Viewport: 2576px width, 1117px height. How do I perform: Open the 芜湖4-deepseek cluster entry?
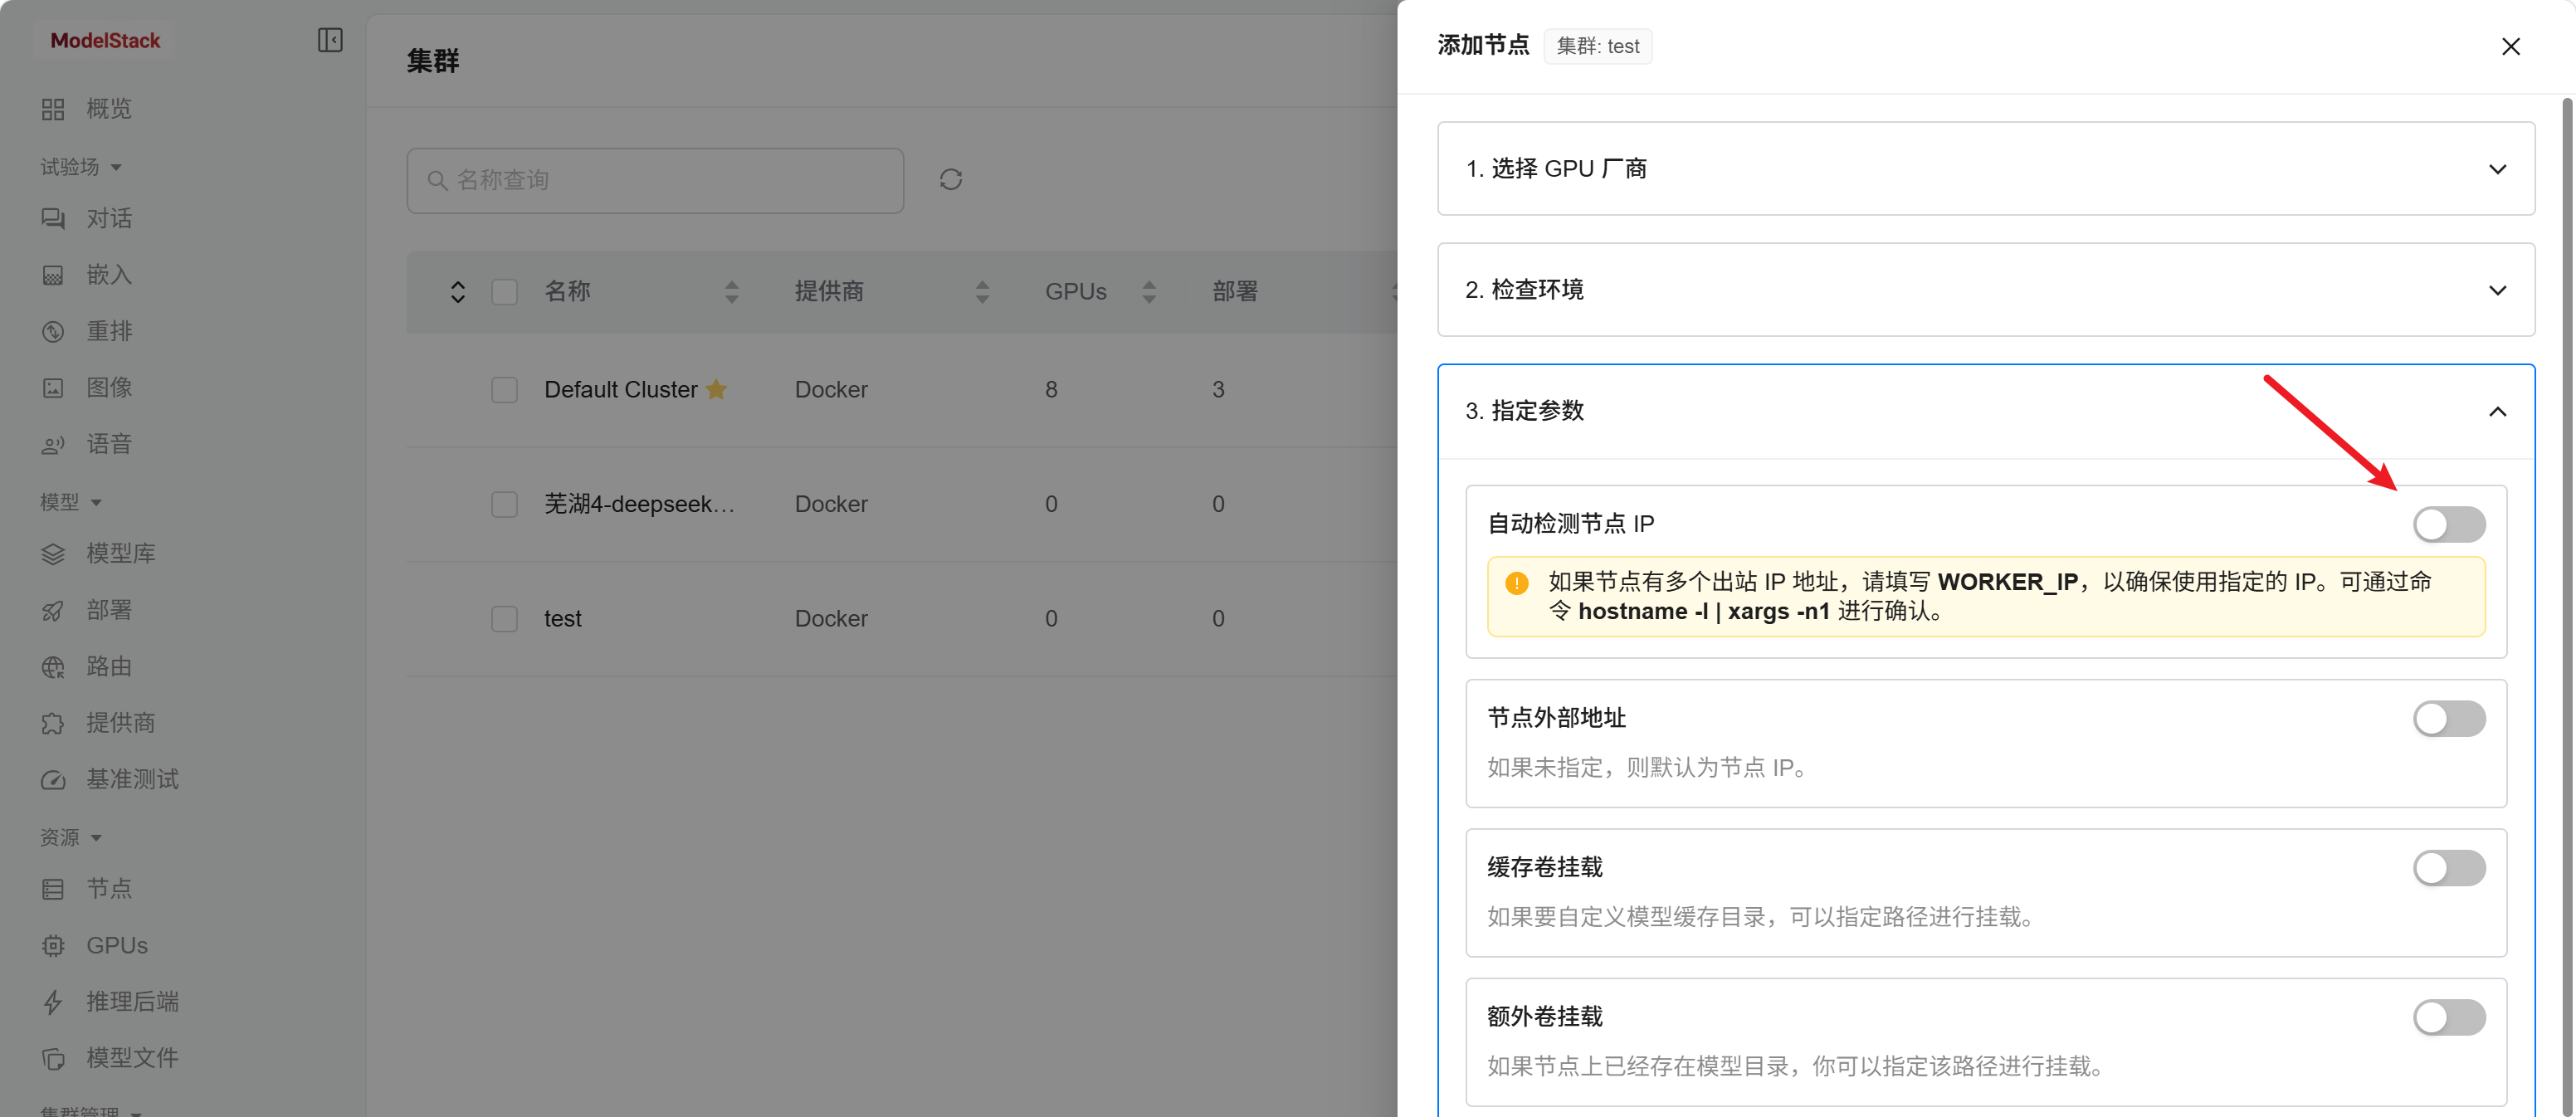[639, 504]
